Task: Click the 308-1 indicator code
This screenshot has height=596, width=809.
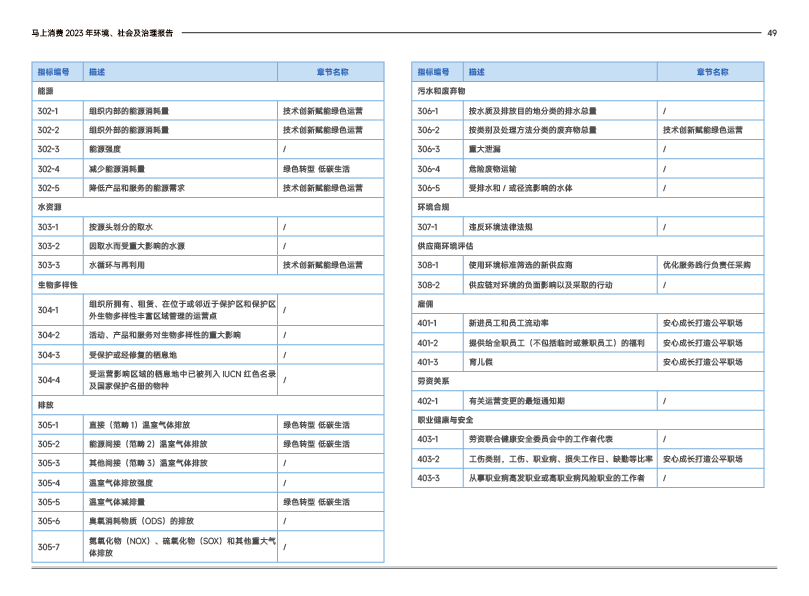Action: click(x=428, y=266)
